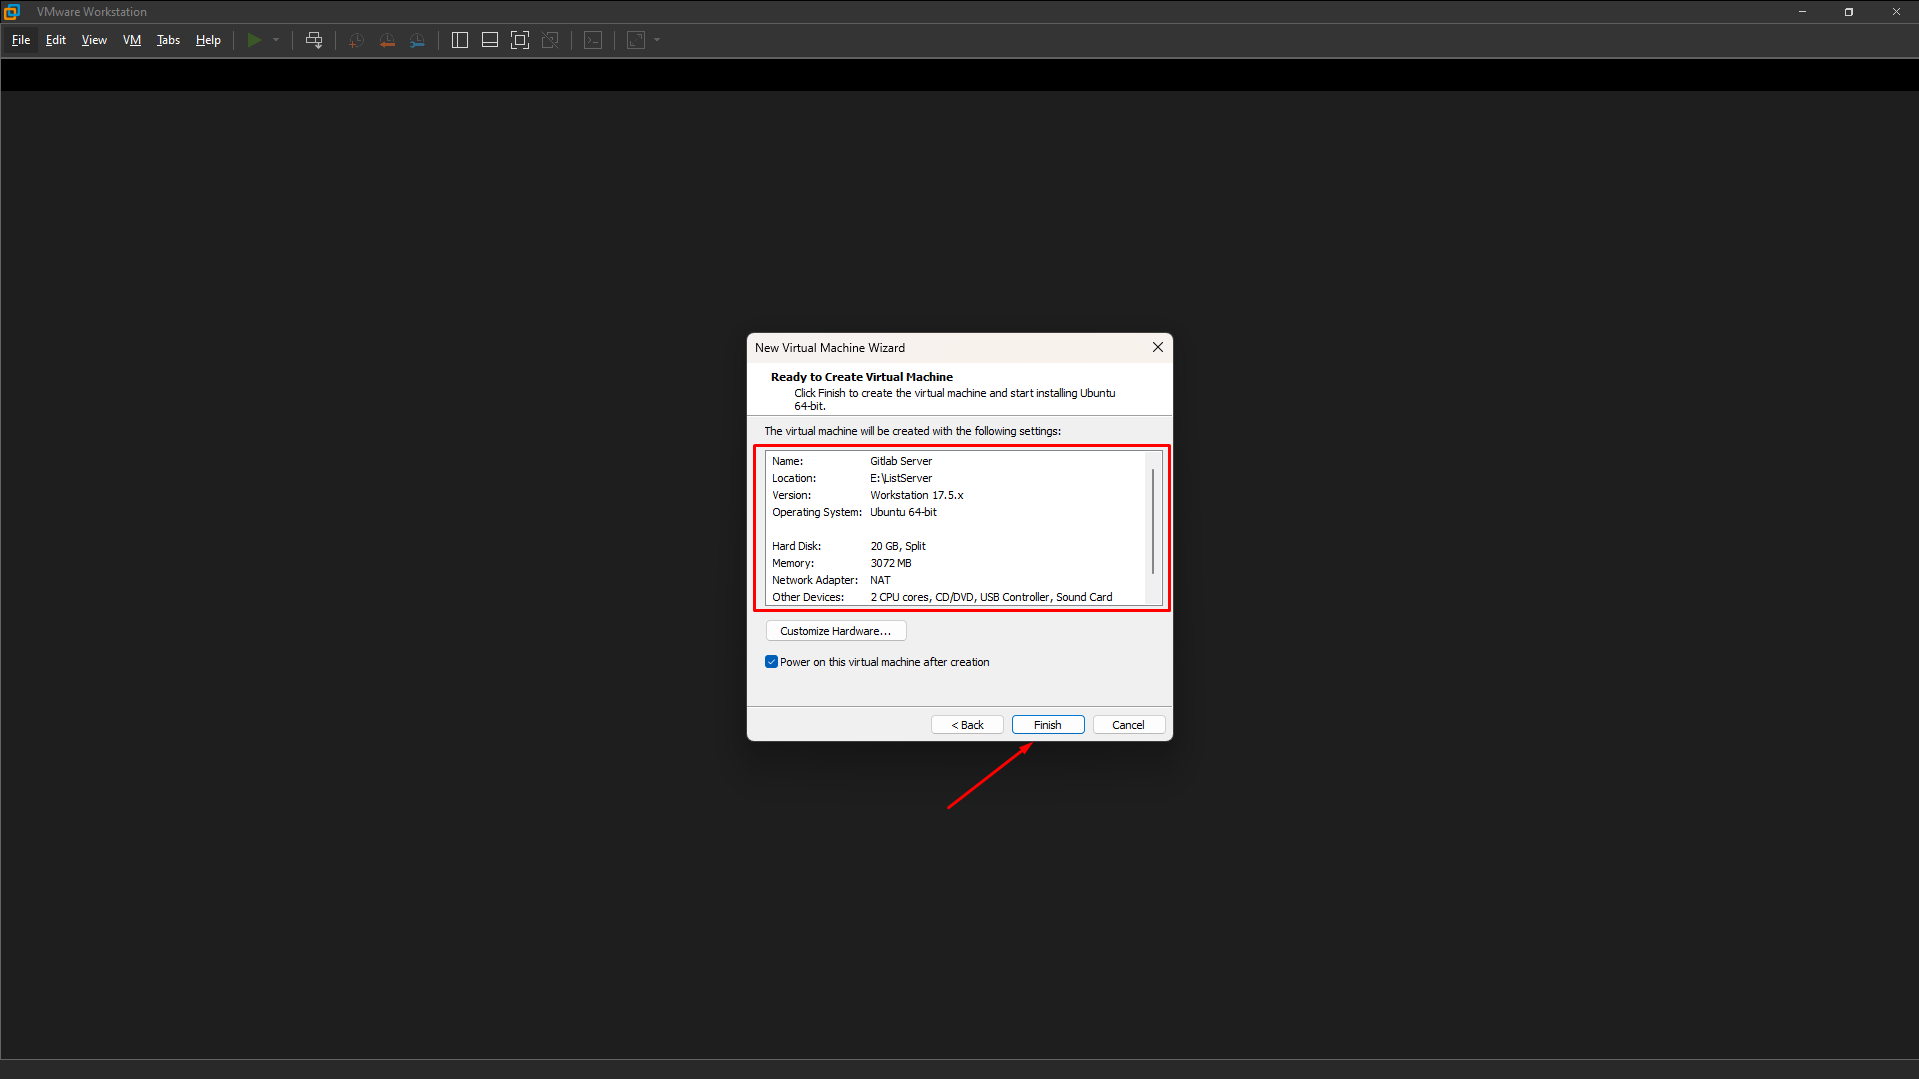The width and height of the screenshot is (1919, 1079).
Task: Open the VM menu
Action: (132, 40)
